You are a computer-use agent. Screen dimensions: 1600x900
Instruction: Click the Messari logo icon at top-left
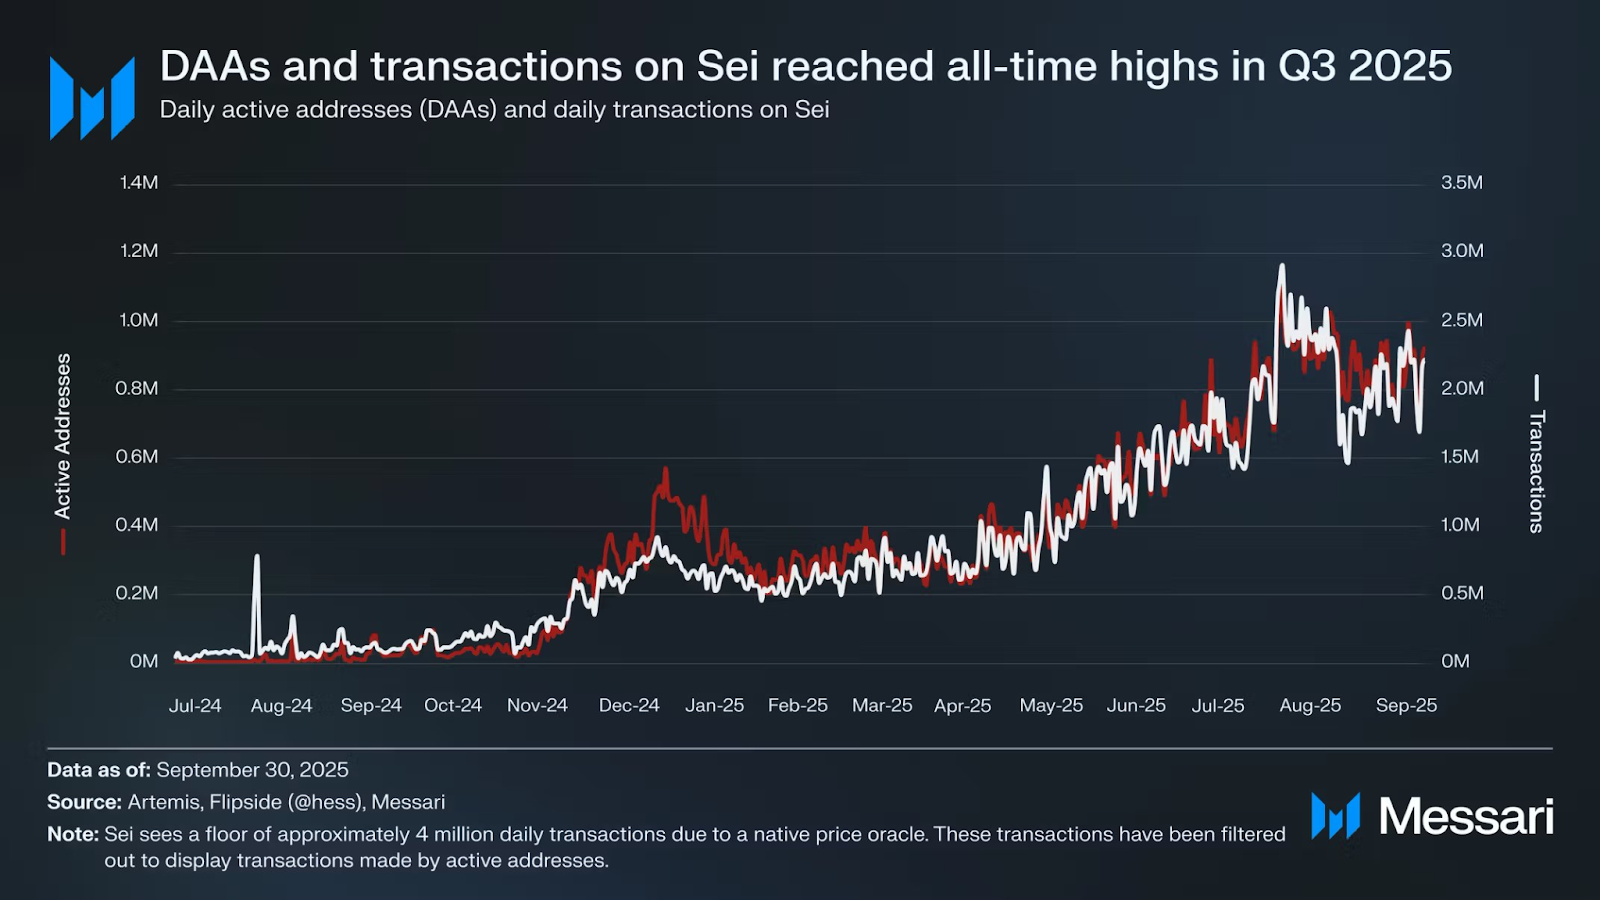[92, 97]
